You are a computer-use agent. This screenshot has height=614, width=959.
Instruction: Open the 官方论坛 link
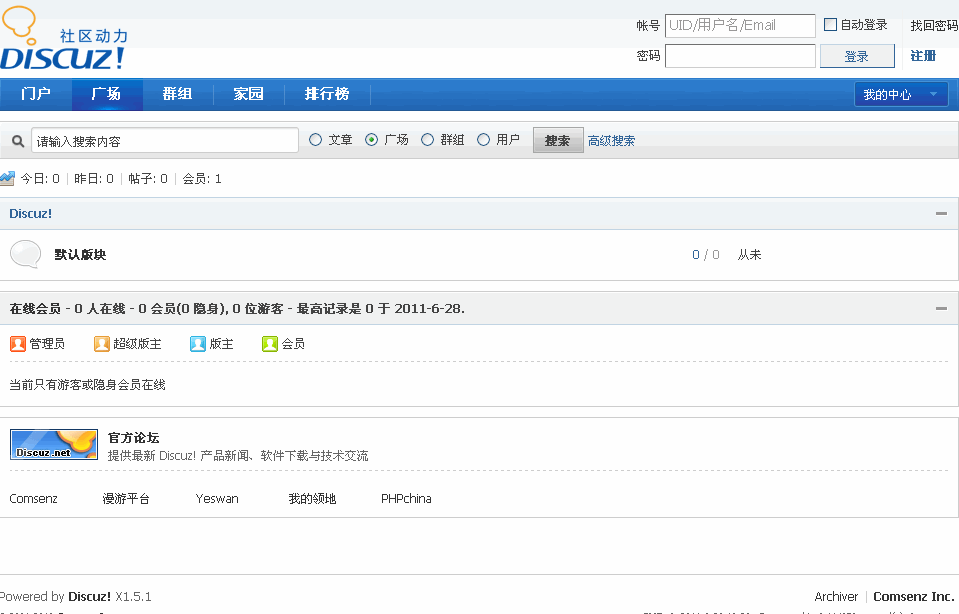click(133, 438)
